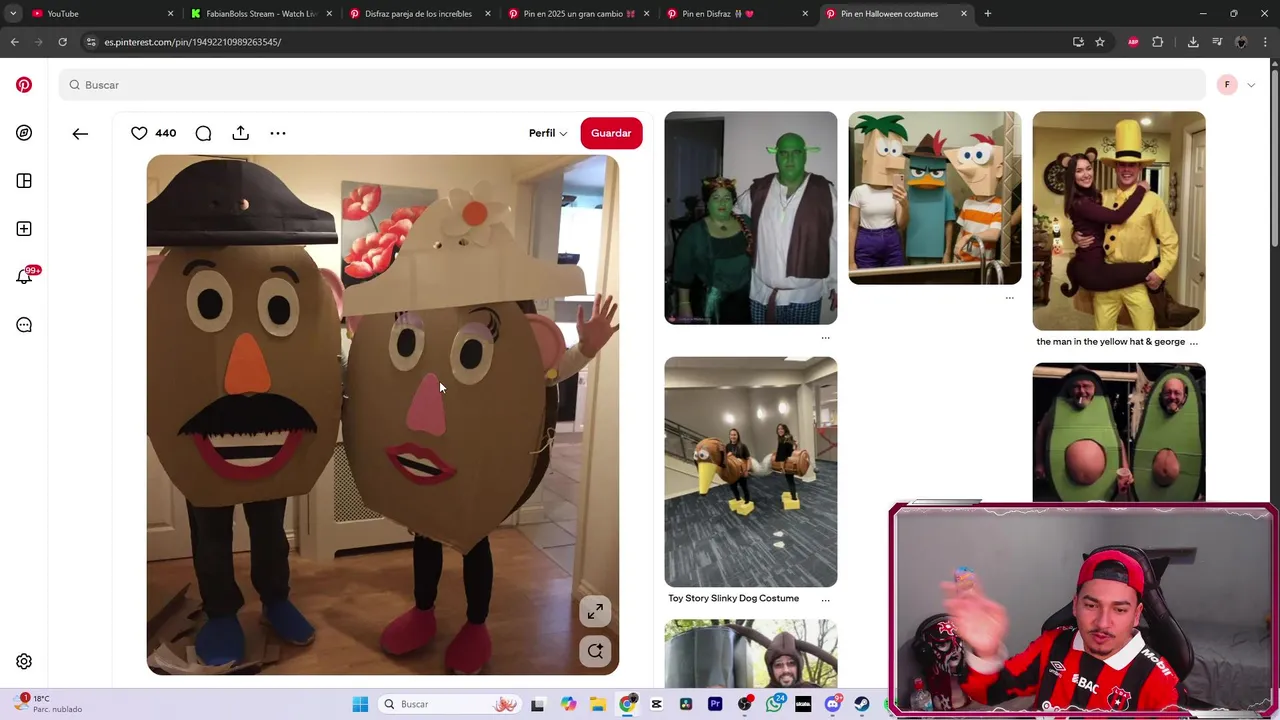Open the Phineas, Ferb and Perry costume pin
Screen dimensions: 1280x720
coord(935,198)
